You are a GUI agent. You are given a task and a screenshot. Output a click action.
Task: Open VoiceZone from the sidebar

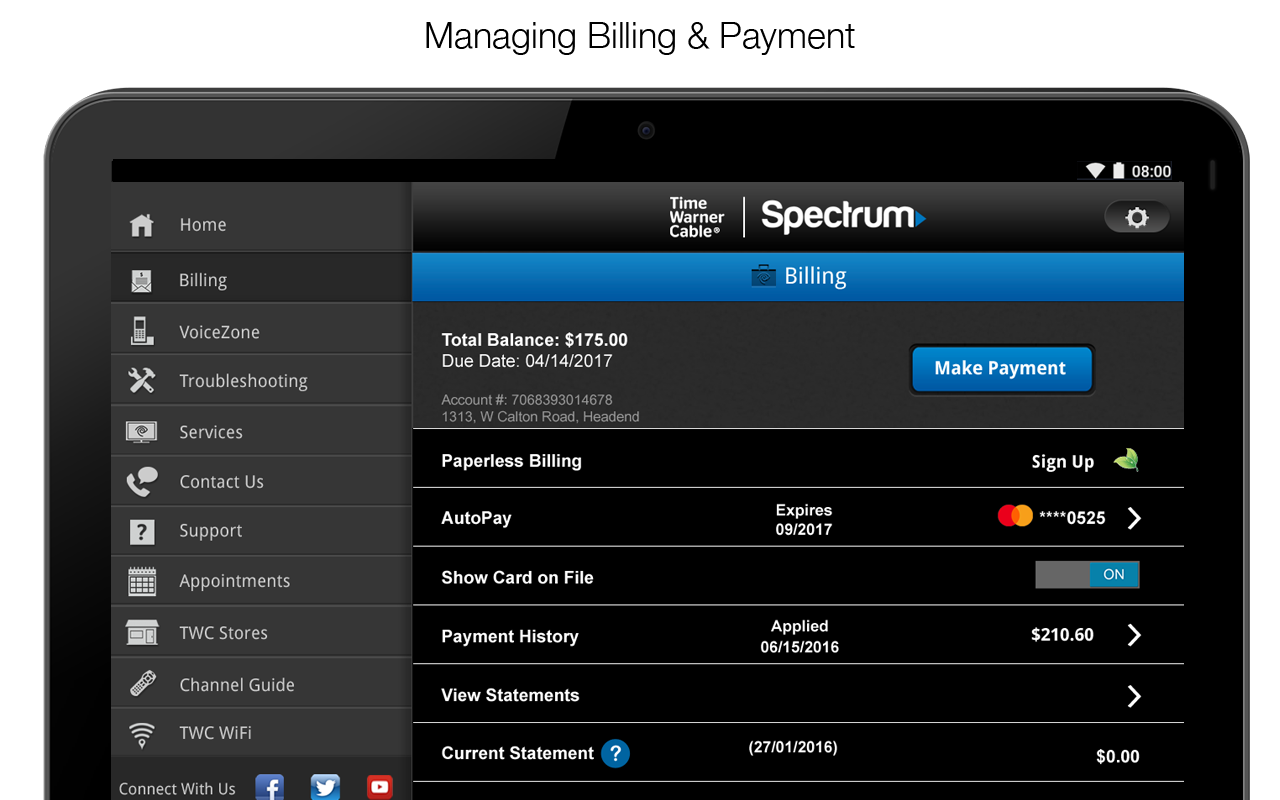(261, 331)
